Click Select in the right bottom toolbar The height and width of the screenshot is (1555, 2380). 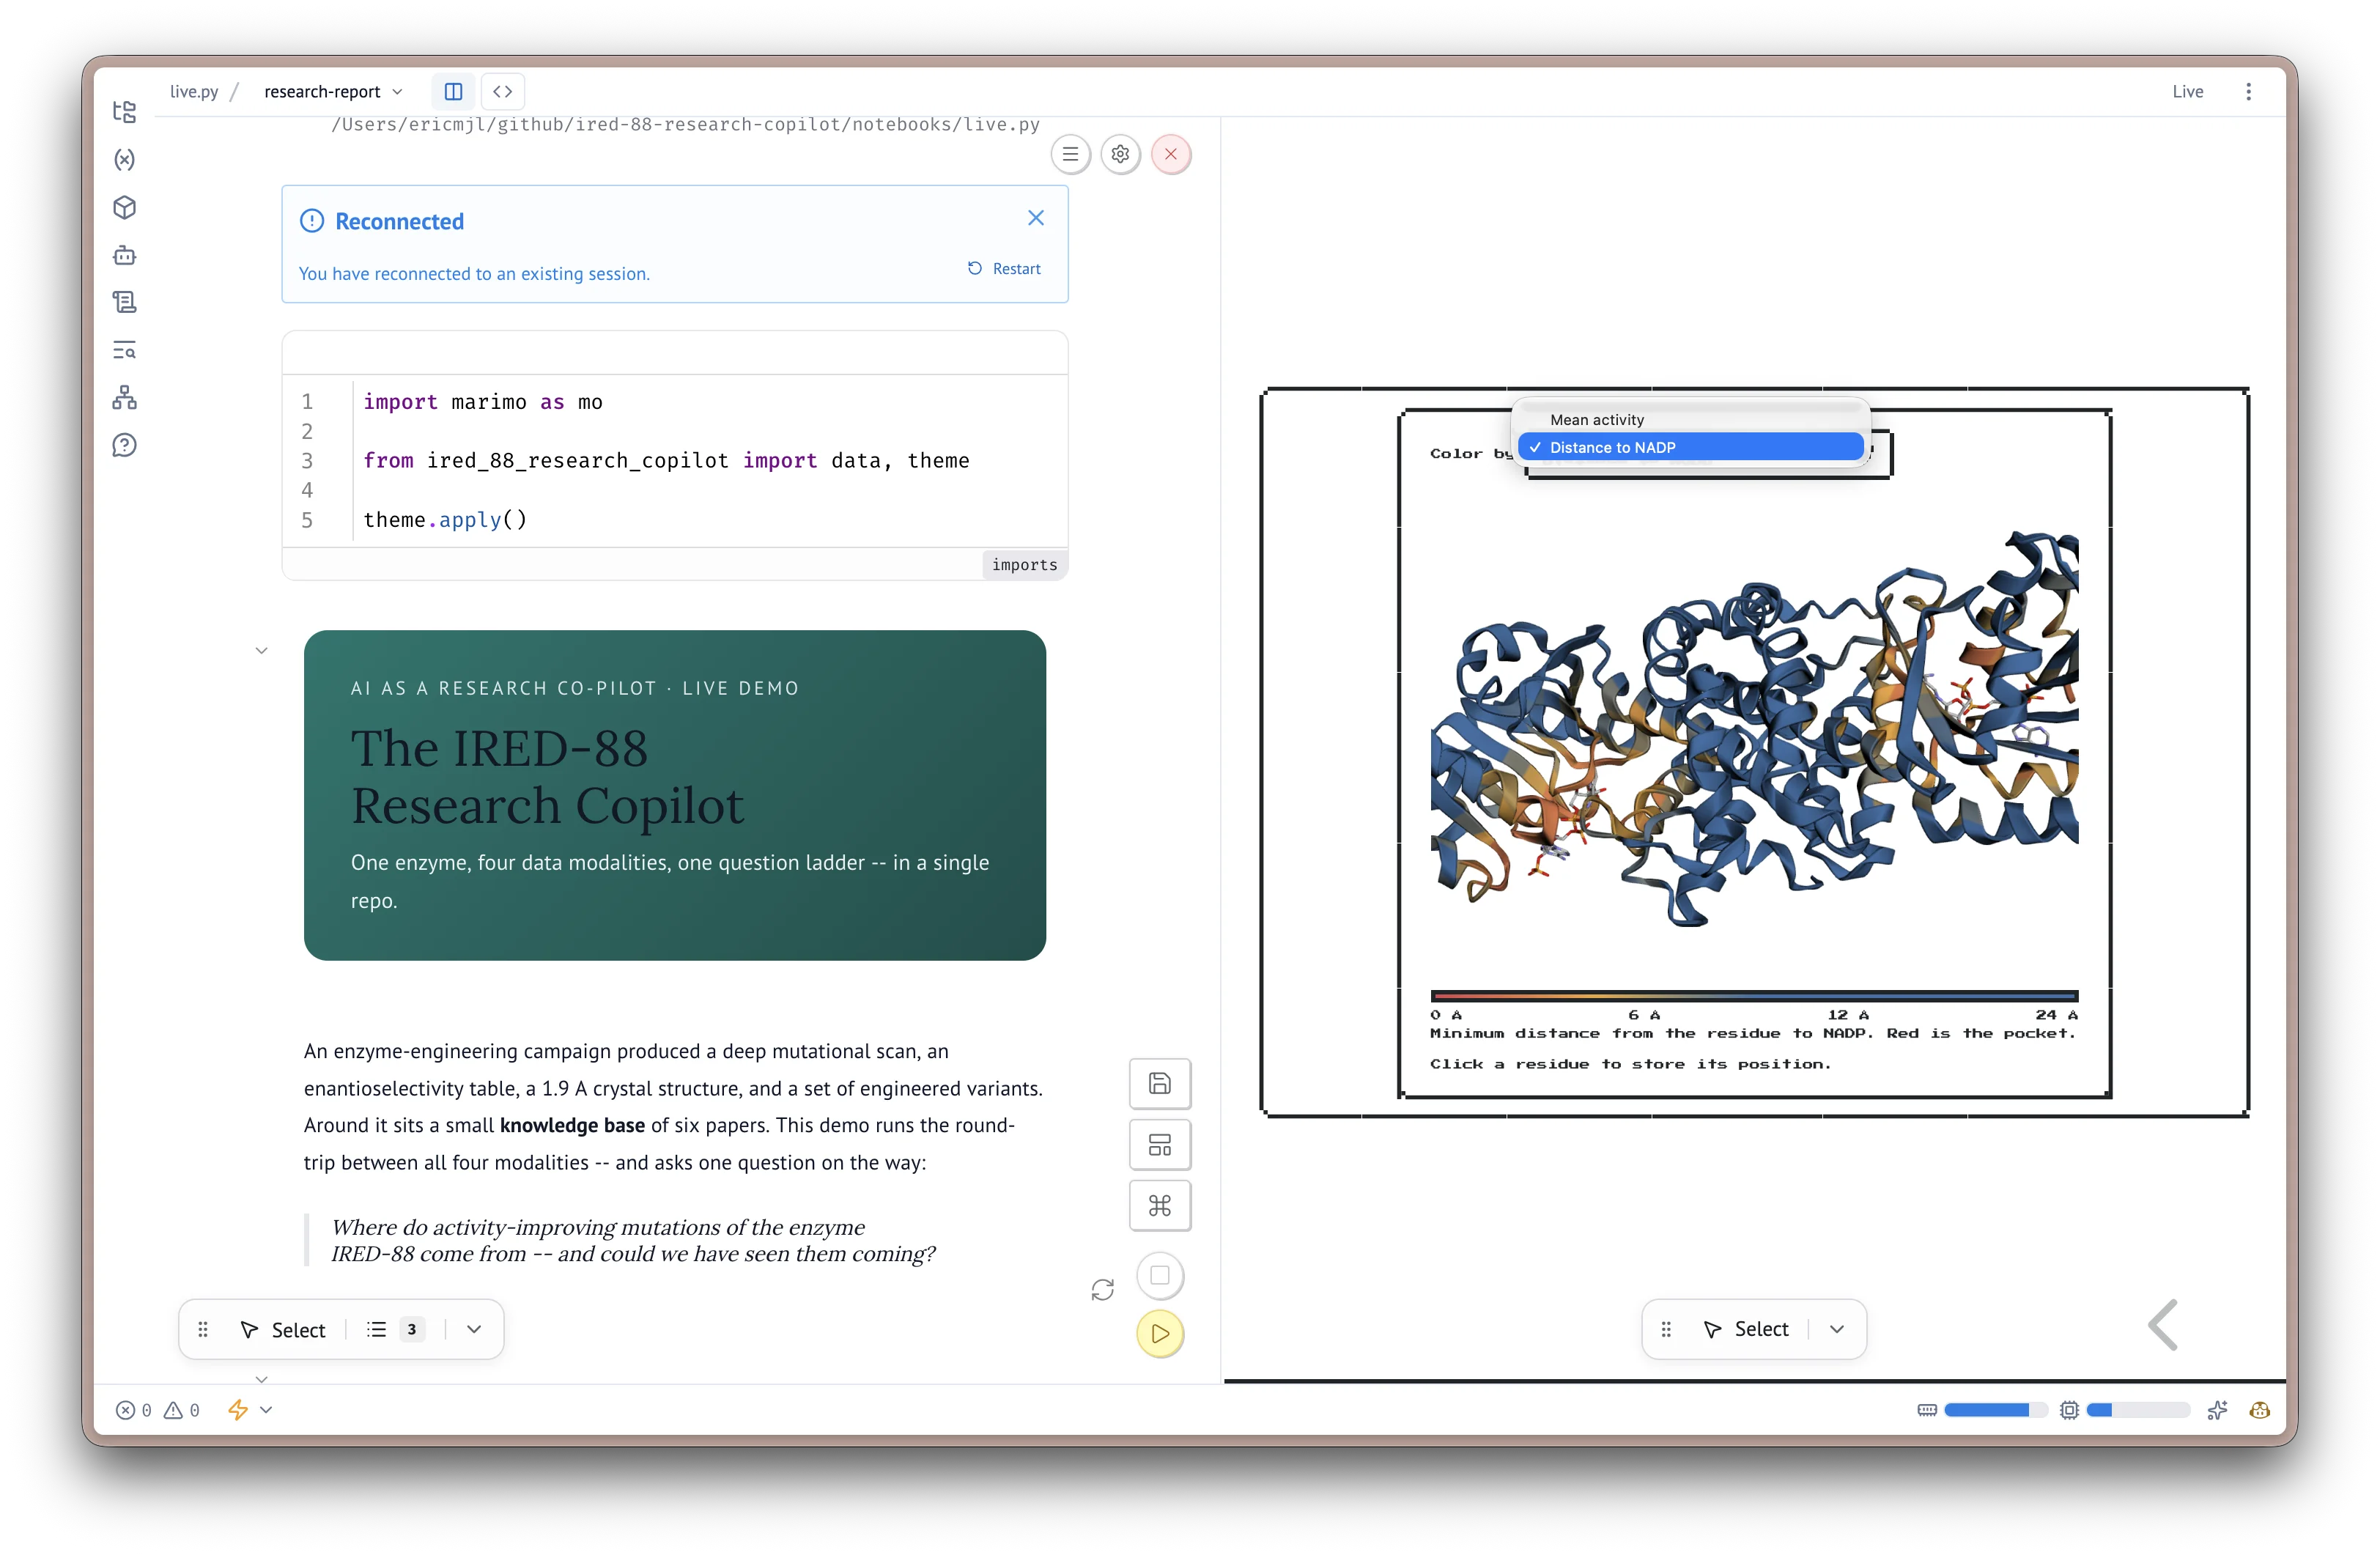1746,1329
